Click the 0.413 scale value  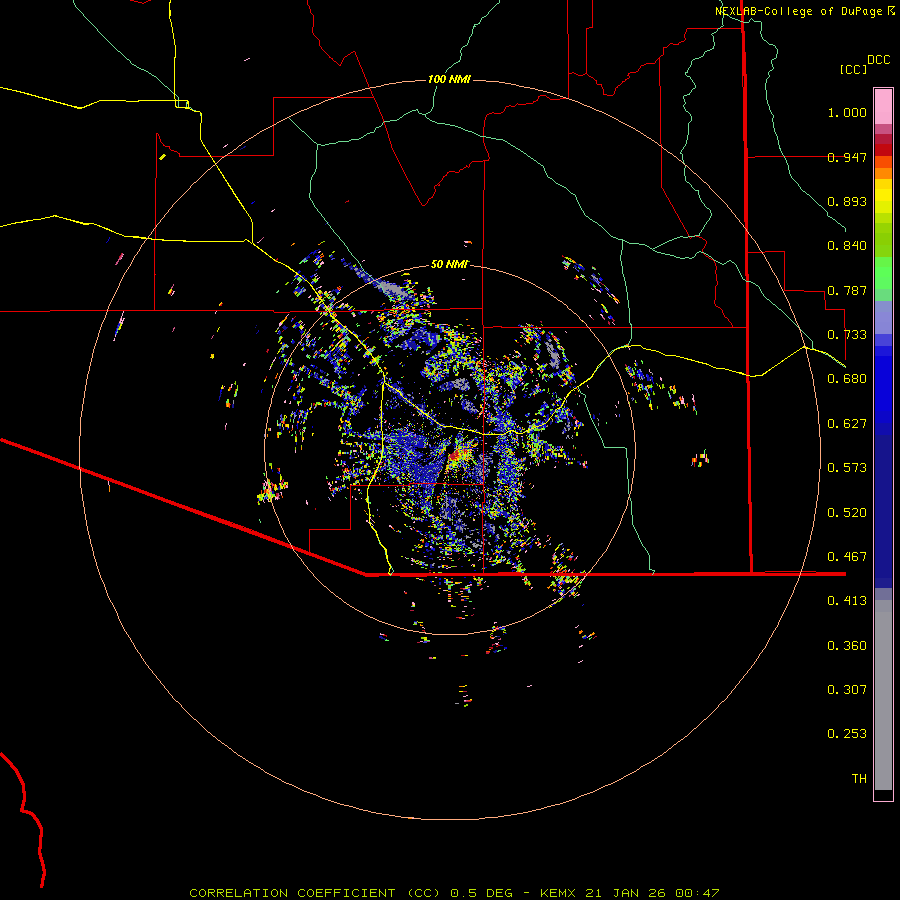tap(847, 601)
